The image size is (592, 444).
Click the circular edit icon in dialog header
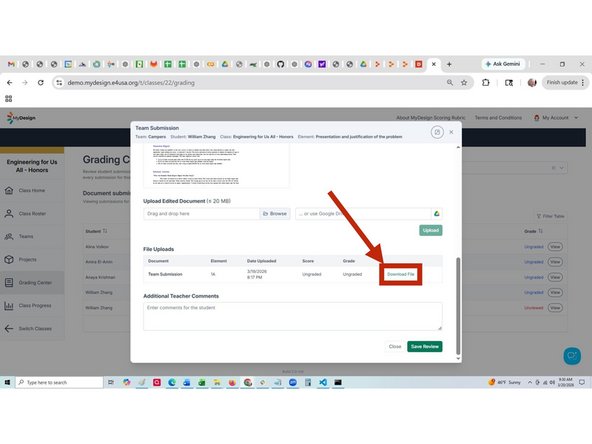pyautogui.click(x=437, y=132)
